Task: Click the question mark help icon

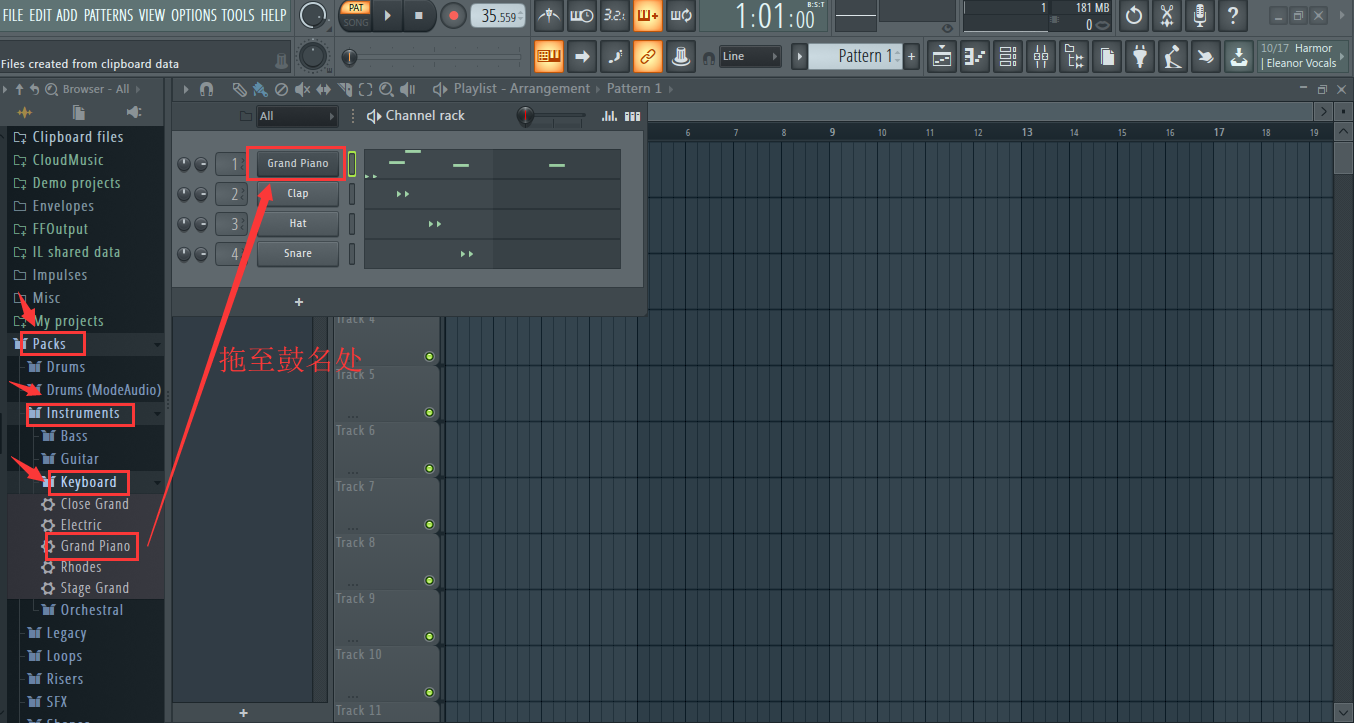Action: tap(1233, 15)
